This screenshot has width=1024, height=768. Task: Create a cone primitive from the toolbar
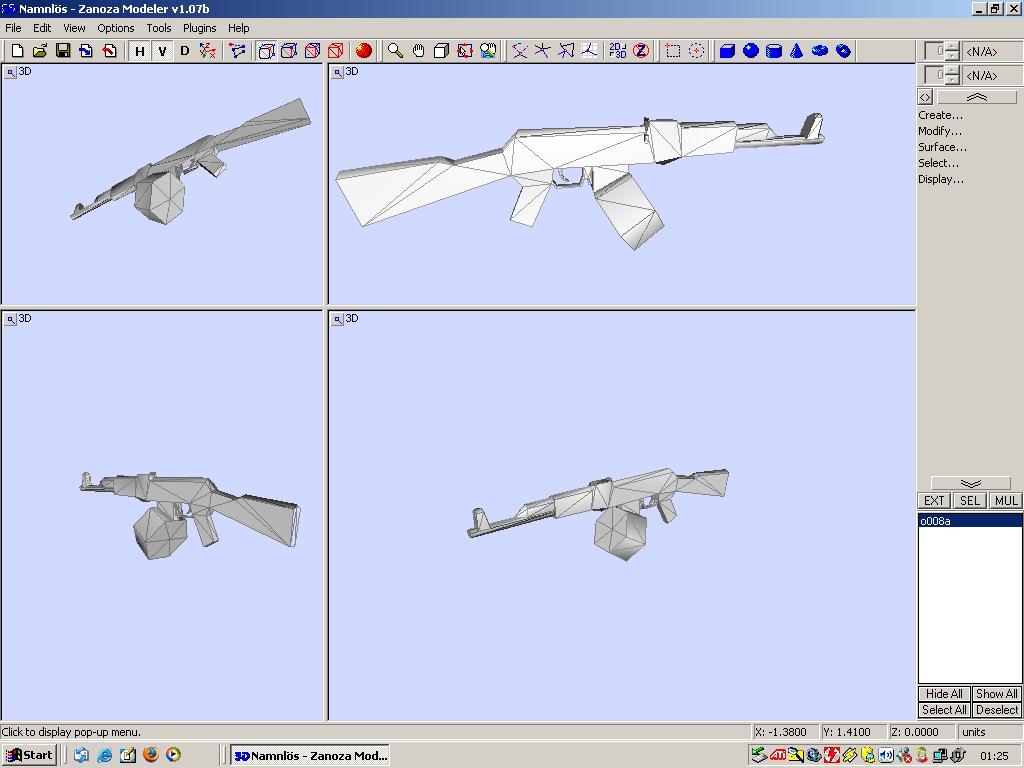pos(797,51)
